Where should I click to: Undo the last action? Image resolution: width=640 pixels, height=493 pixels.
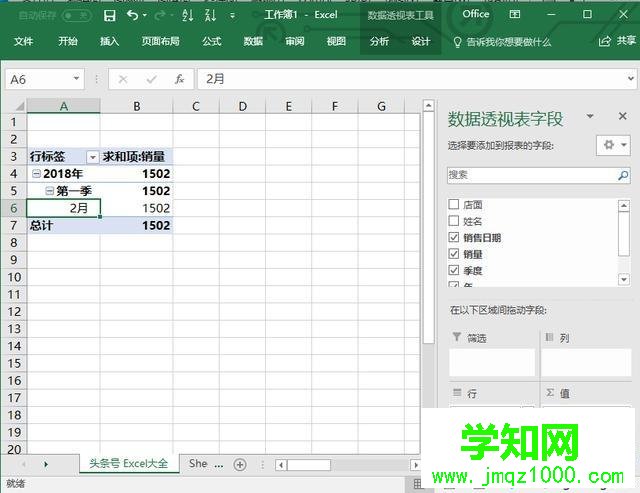(x=132, y=15)
